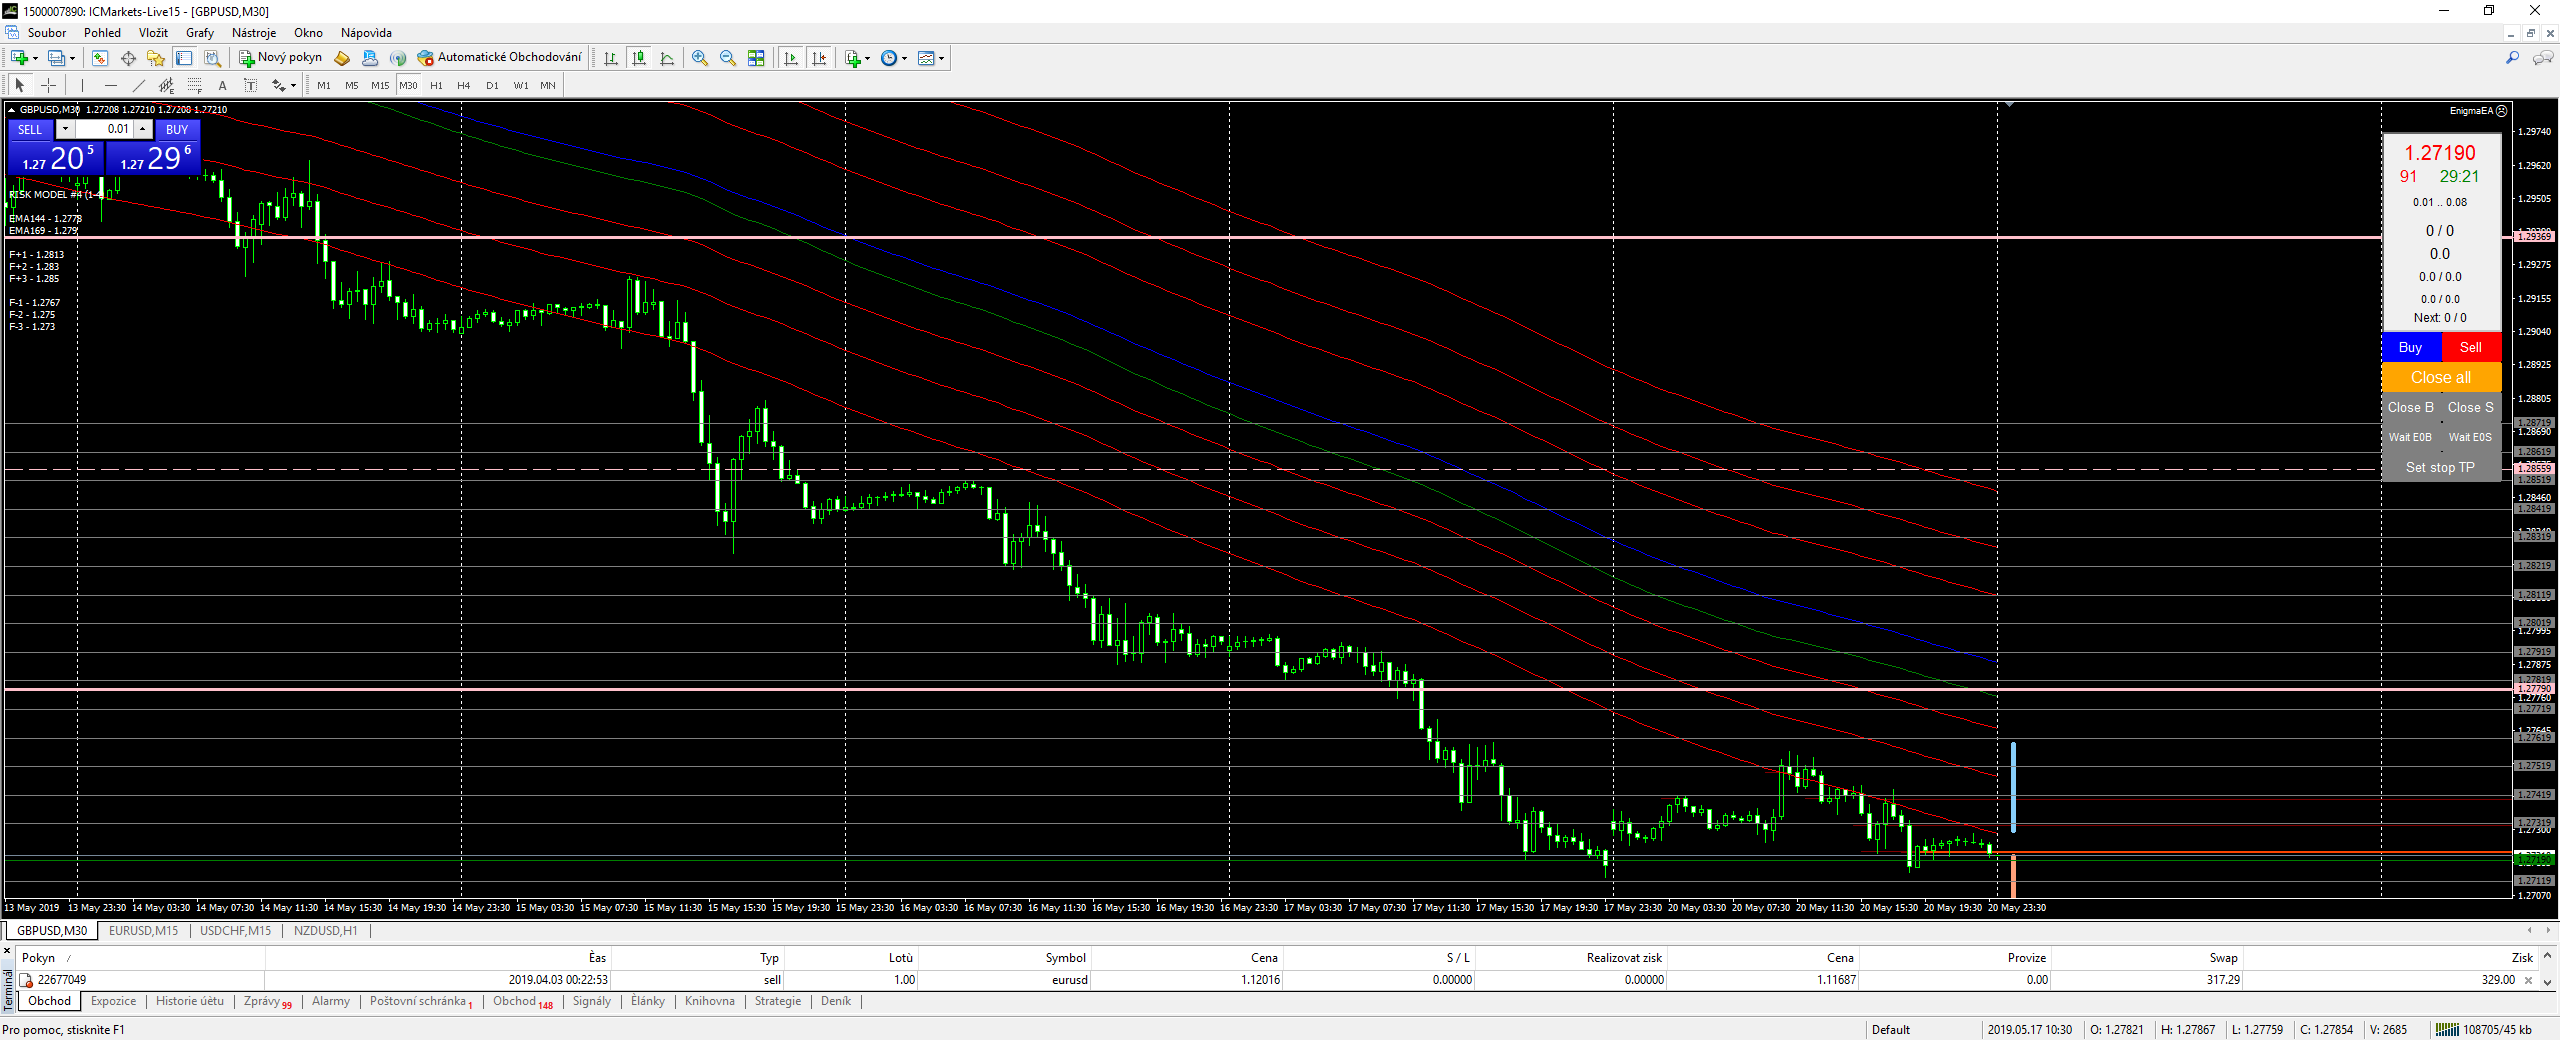The height and width of the screenshot is (1040, 2560).
Task: Click the Tile Windows icon
Action: click(x=756, y=58)
